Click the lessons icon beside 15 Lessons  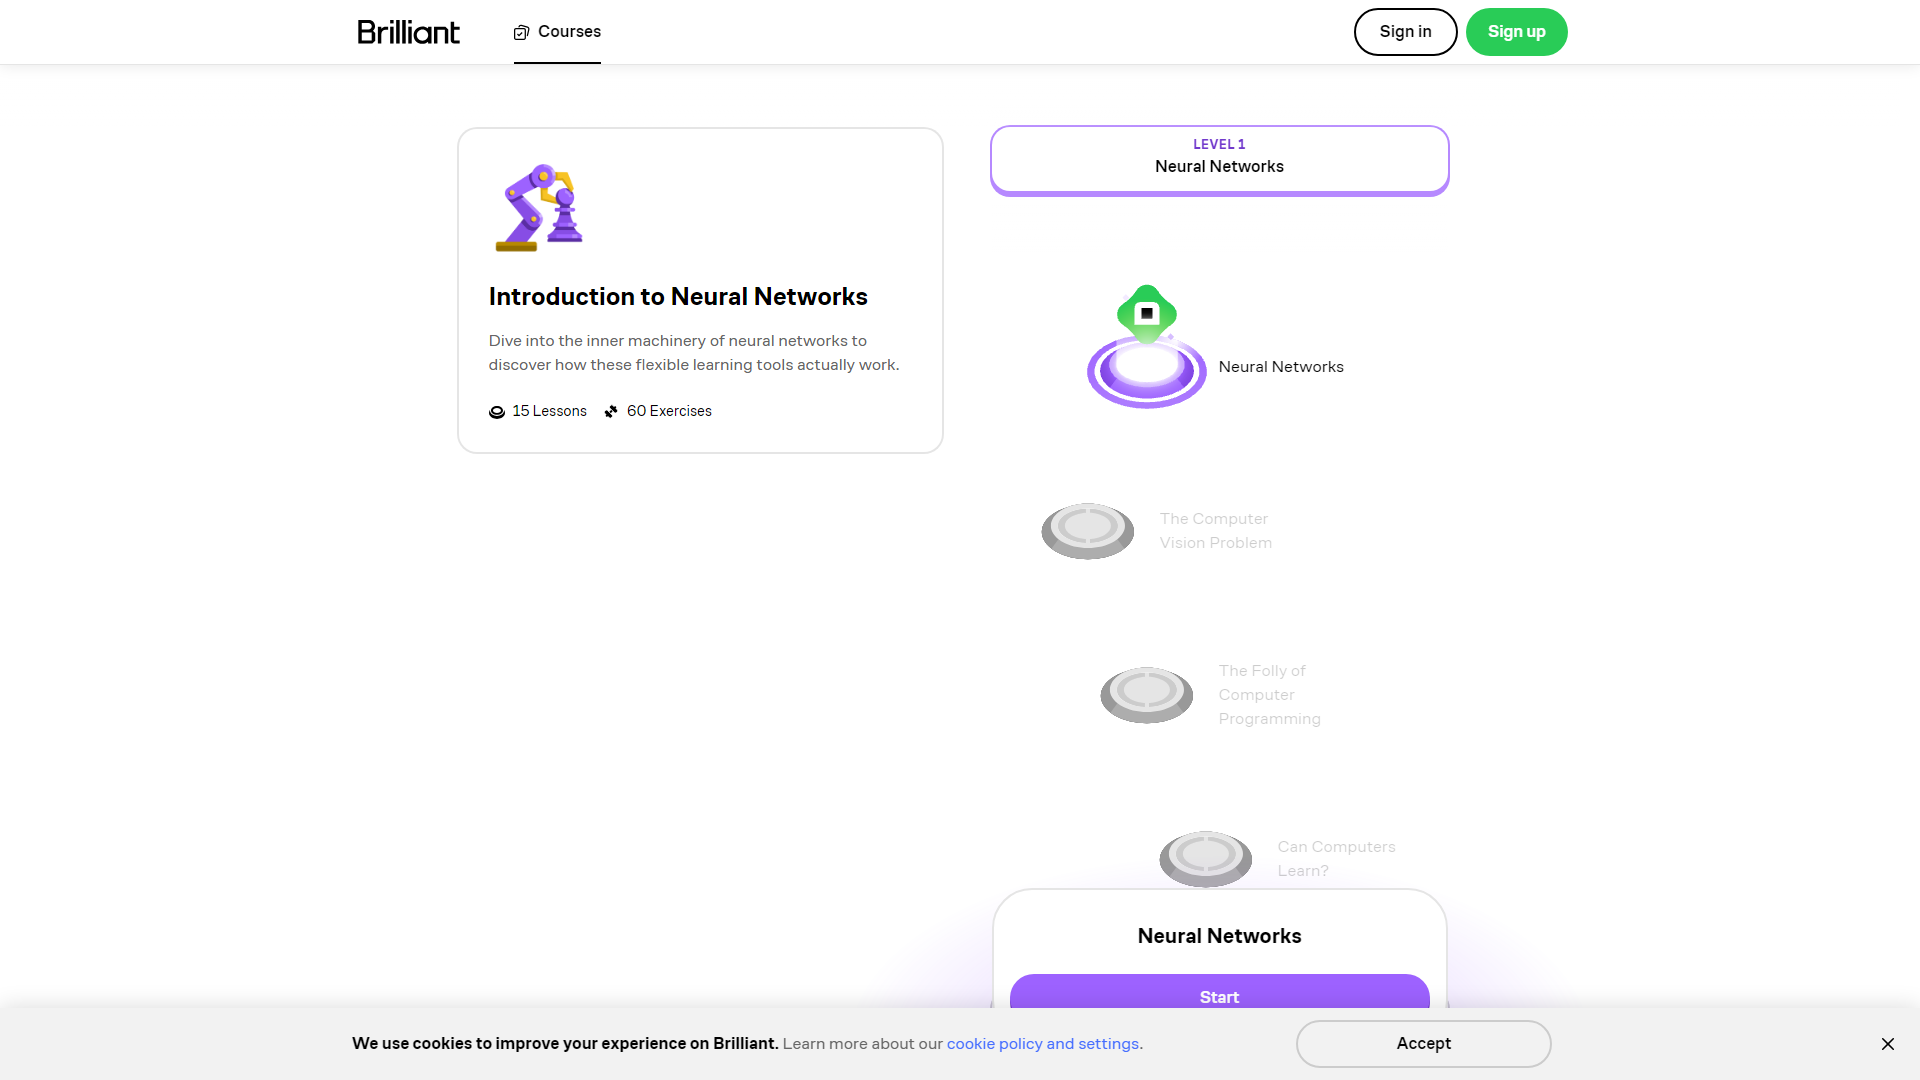click(x=497, y=412)
